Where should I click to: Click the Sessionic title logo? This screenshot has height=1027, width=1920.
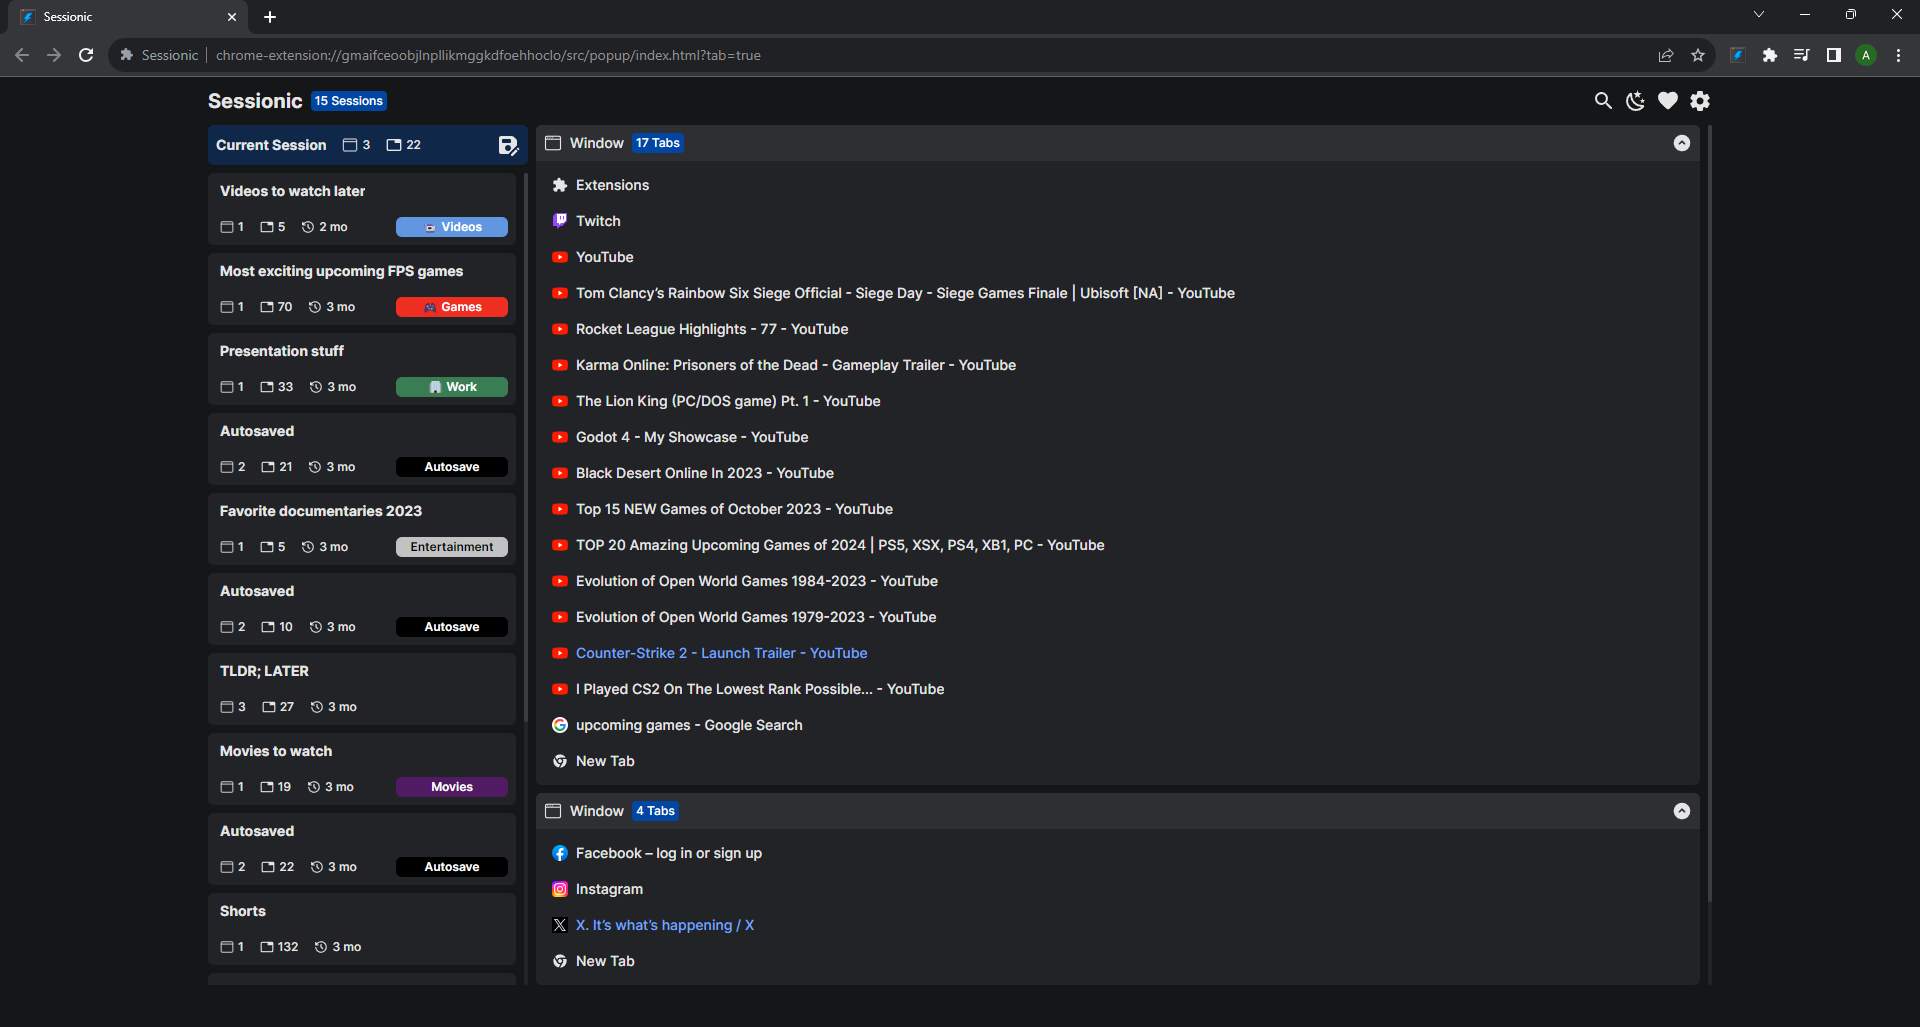click(x=255, y=101)
